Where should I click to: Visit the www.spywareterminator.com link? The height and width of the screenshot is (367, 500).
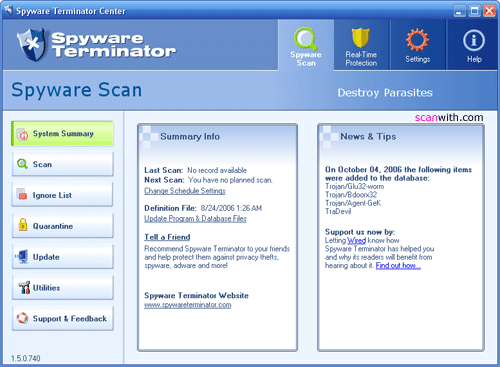tap(187, 305)
